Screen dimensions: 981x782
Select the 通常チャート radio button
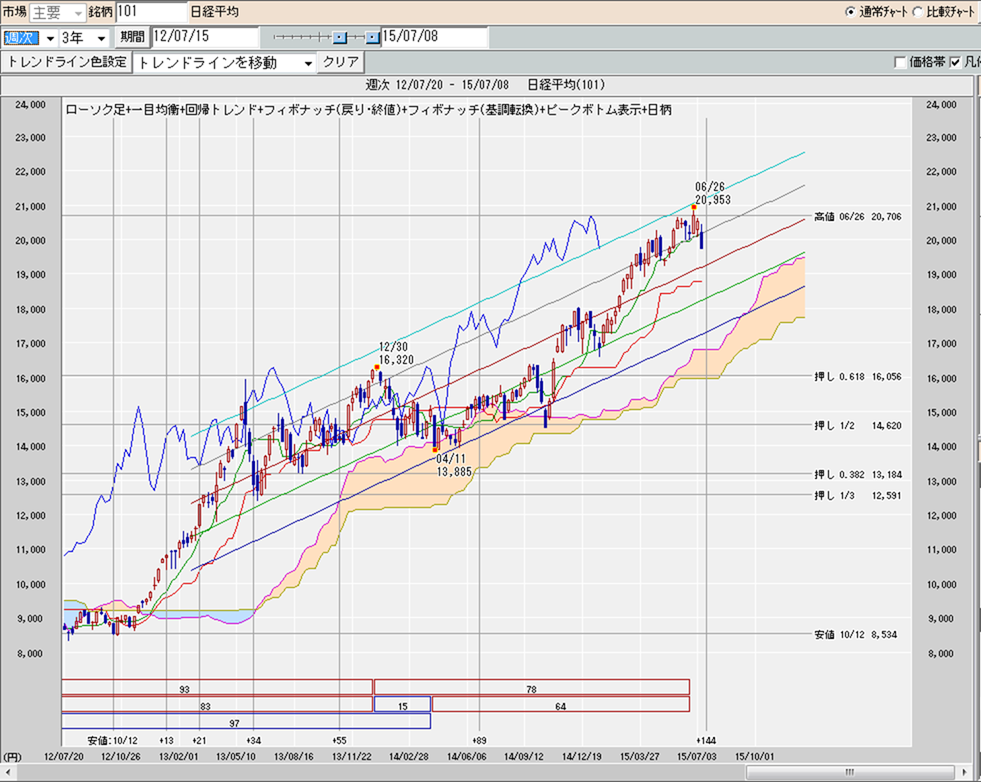point(850,12)
